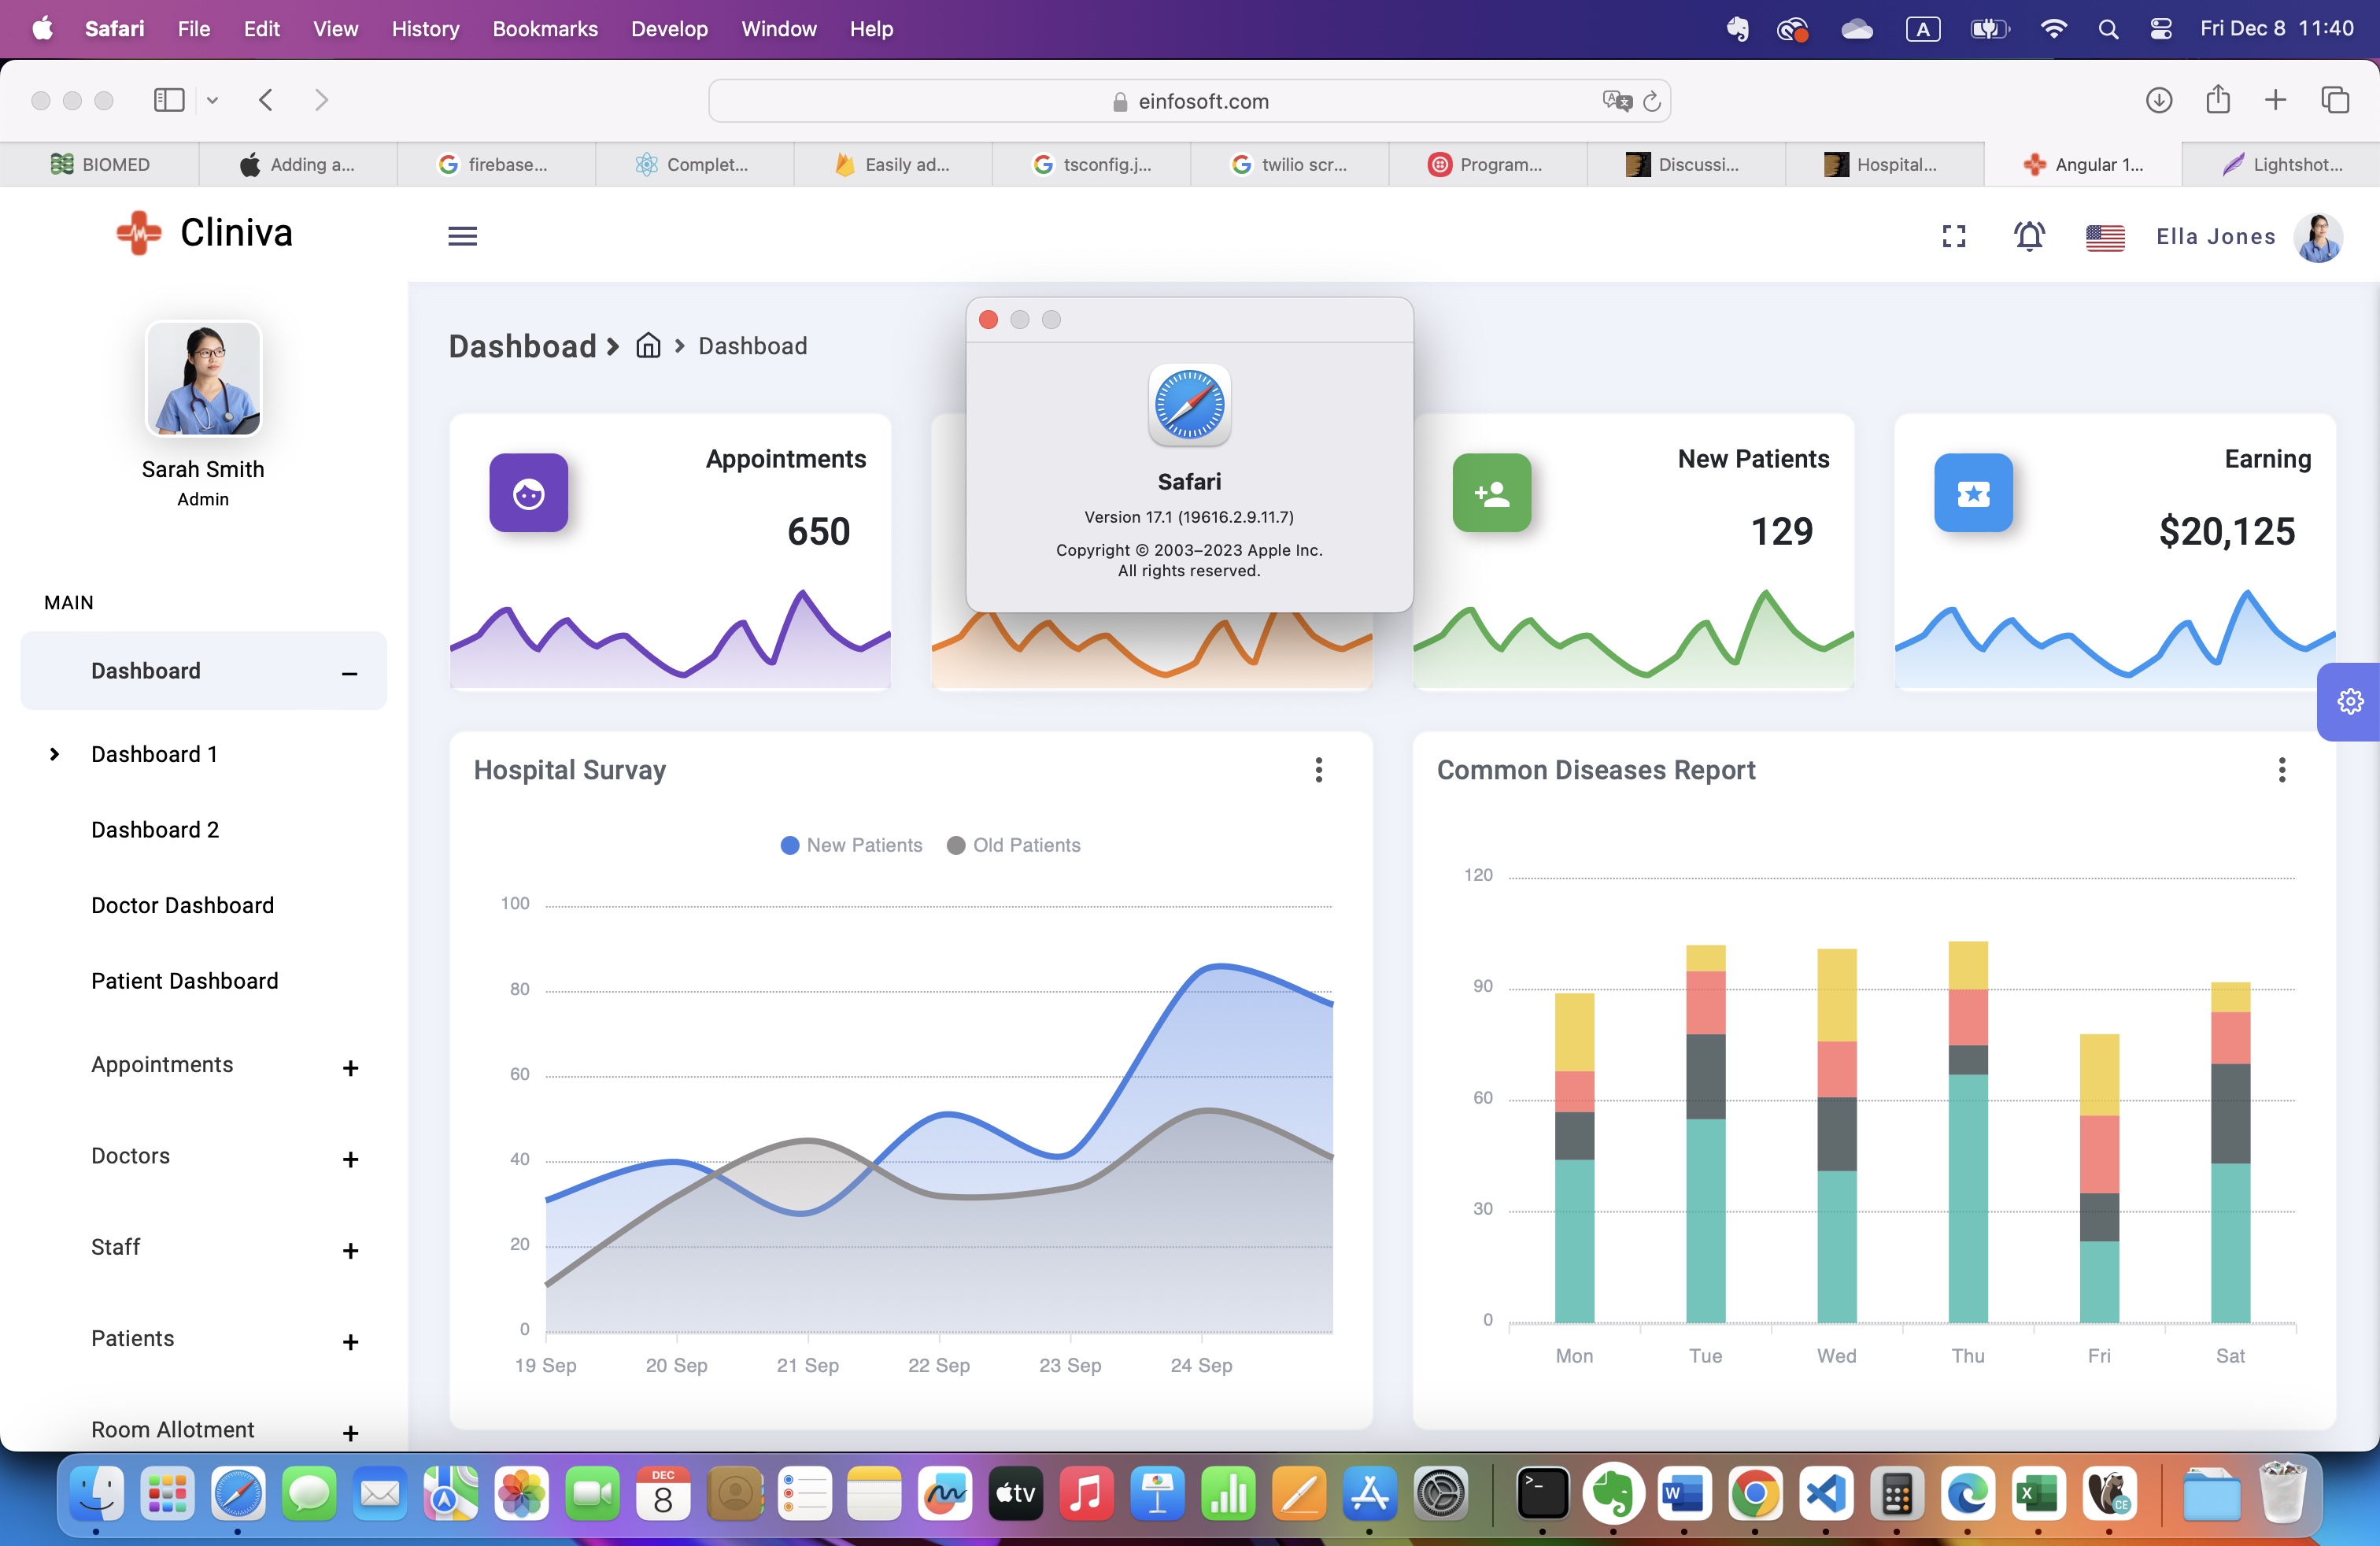The width and height of the screenshot is (2380, 1546).
Task: Open the History menu
Action: tap(425, 29)
